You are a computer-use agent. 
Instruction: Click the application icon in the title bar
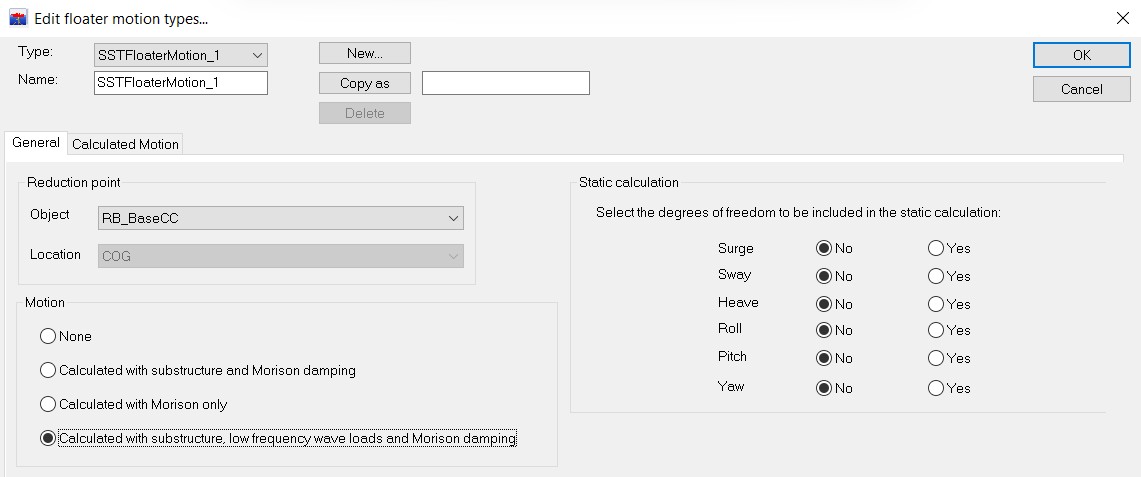click(17, 19)
